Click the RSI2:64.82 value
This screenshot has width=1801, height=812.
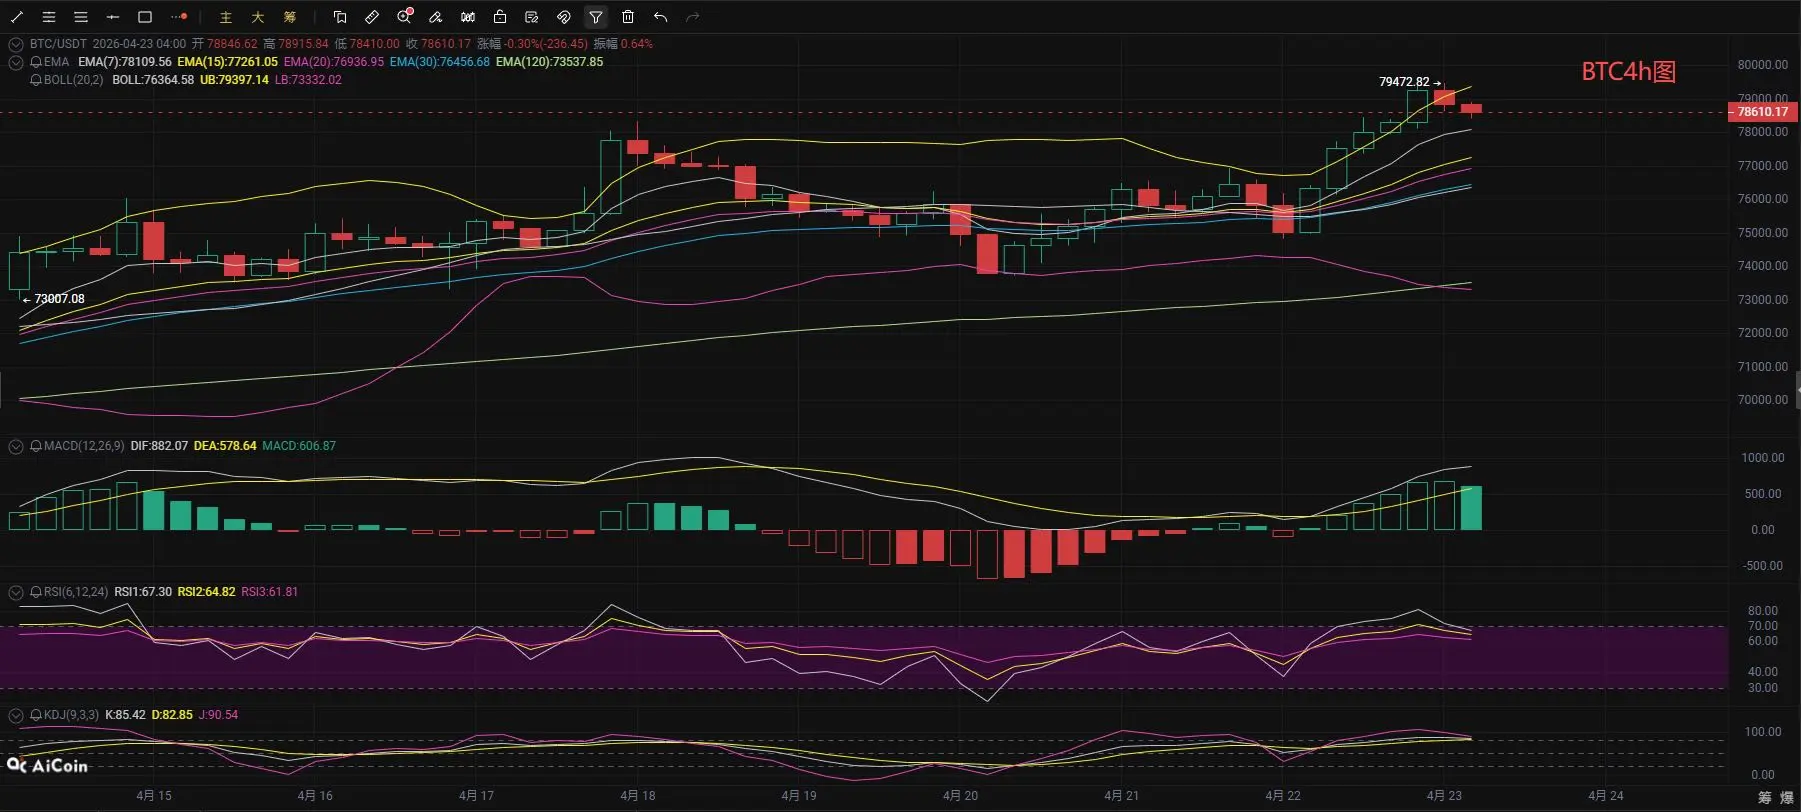click(x=207, y=592)
